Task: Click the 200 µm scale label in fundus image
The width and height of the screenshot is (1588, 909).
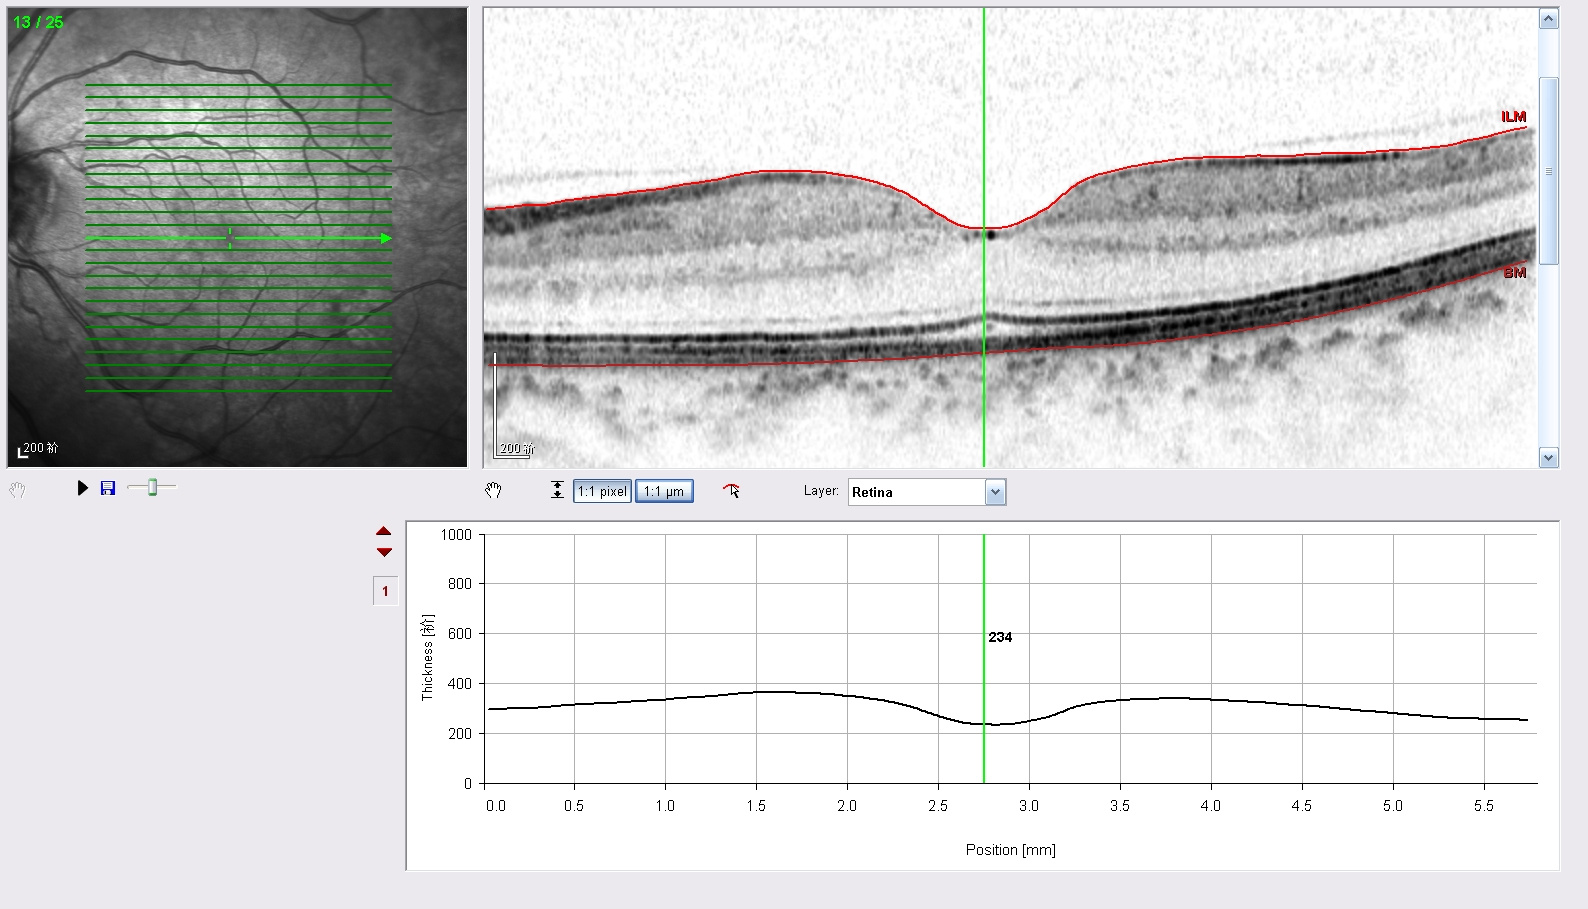Action: [x=41, y=448]
